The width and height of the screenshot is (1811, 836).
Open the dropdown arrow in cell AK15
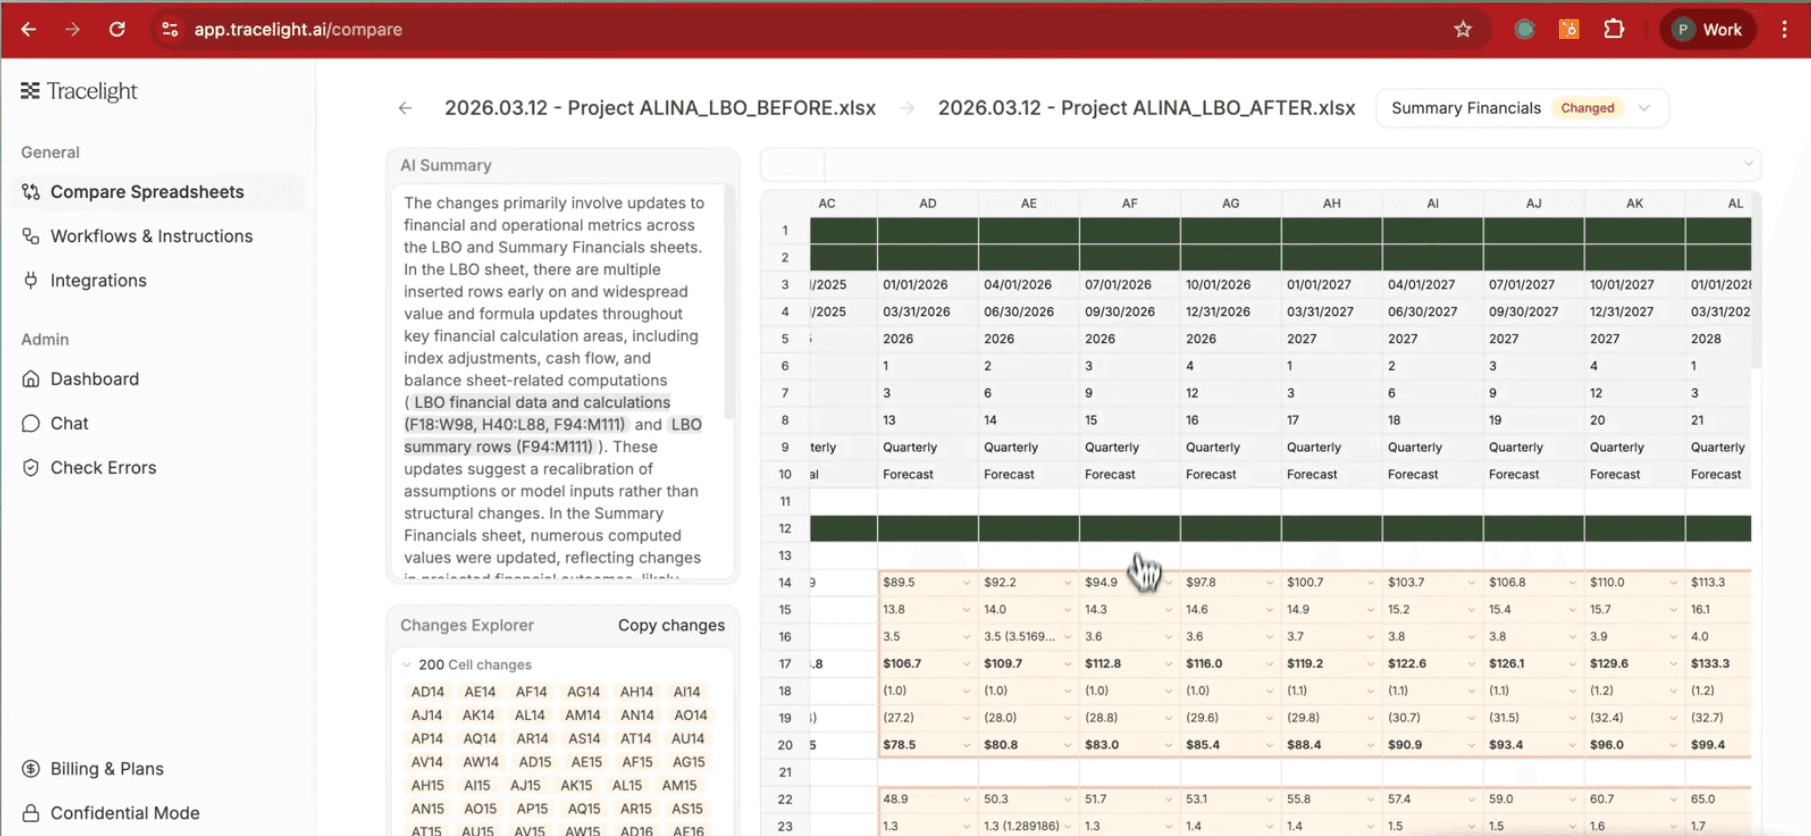click(x=1673, y=609)
